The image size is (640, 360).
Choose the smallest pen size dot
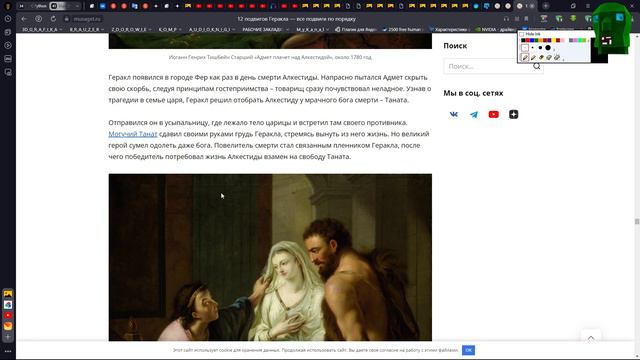coord(532,48)
